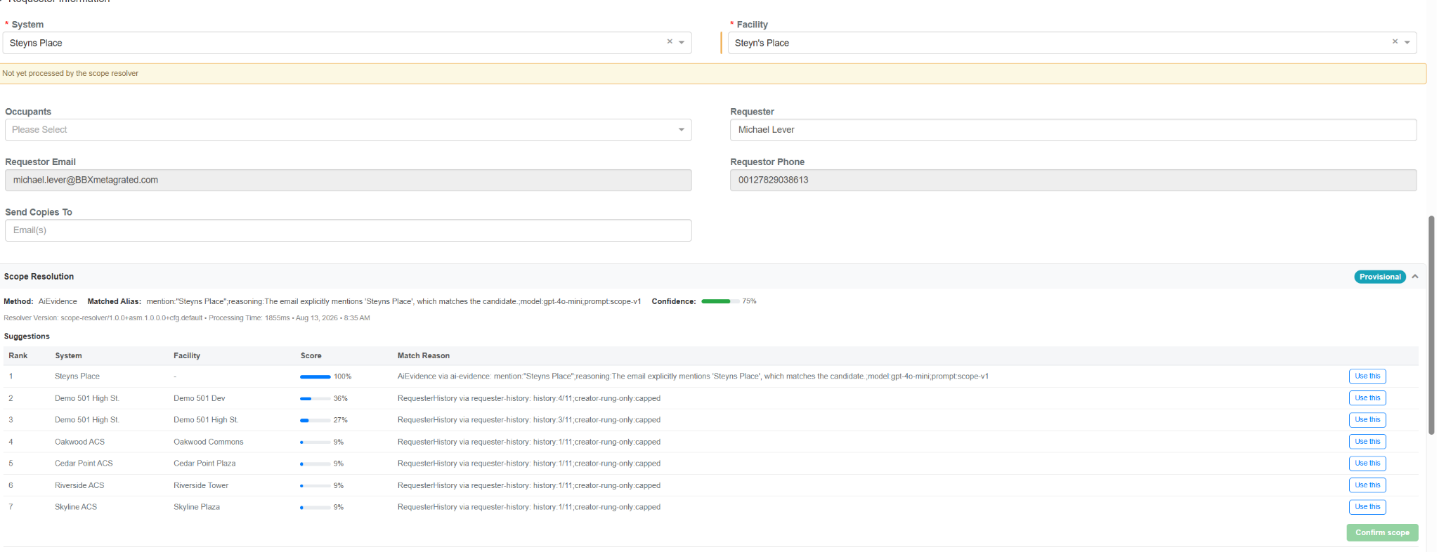The image size is (1439, 552).
Task: Click the 27% score bar
Action: 315,420
